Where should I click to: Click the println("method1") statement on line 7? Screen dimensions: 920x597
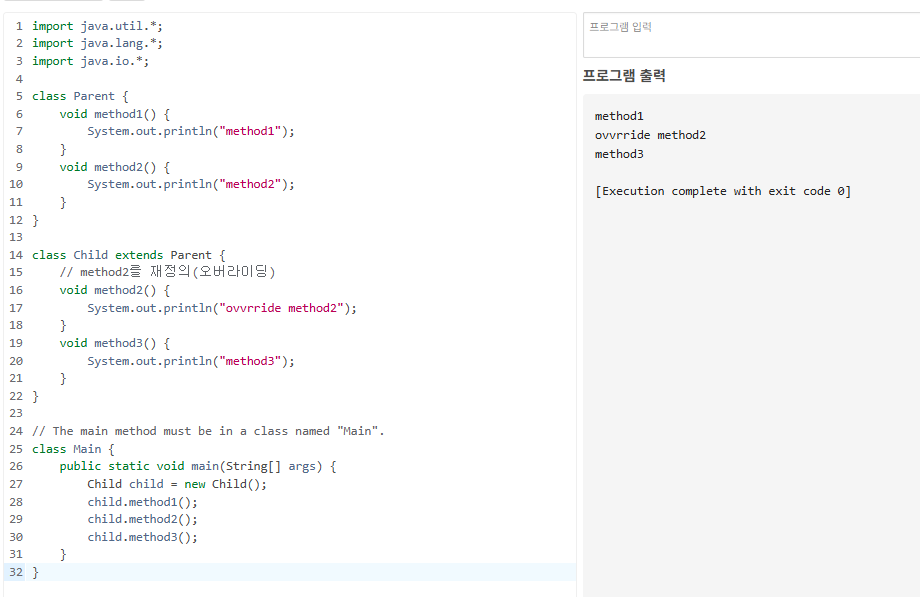(x=191, y=131)
